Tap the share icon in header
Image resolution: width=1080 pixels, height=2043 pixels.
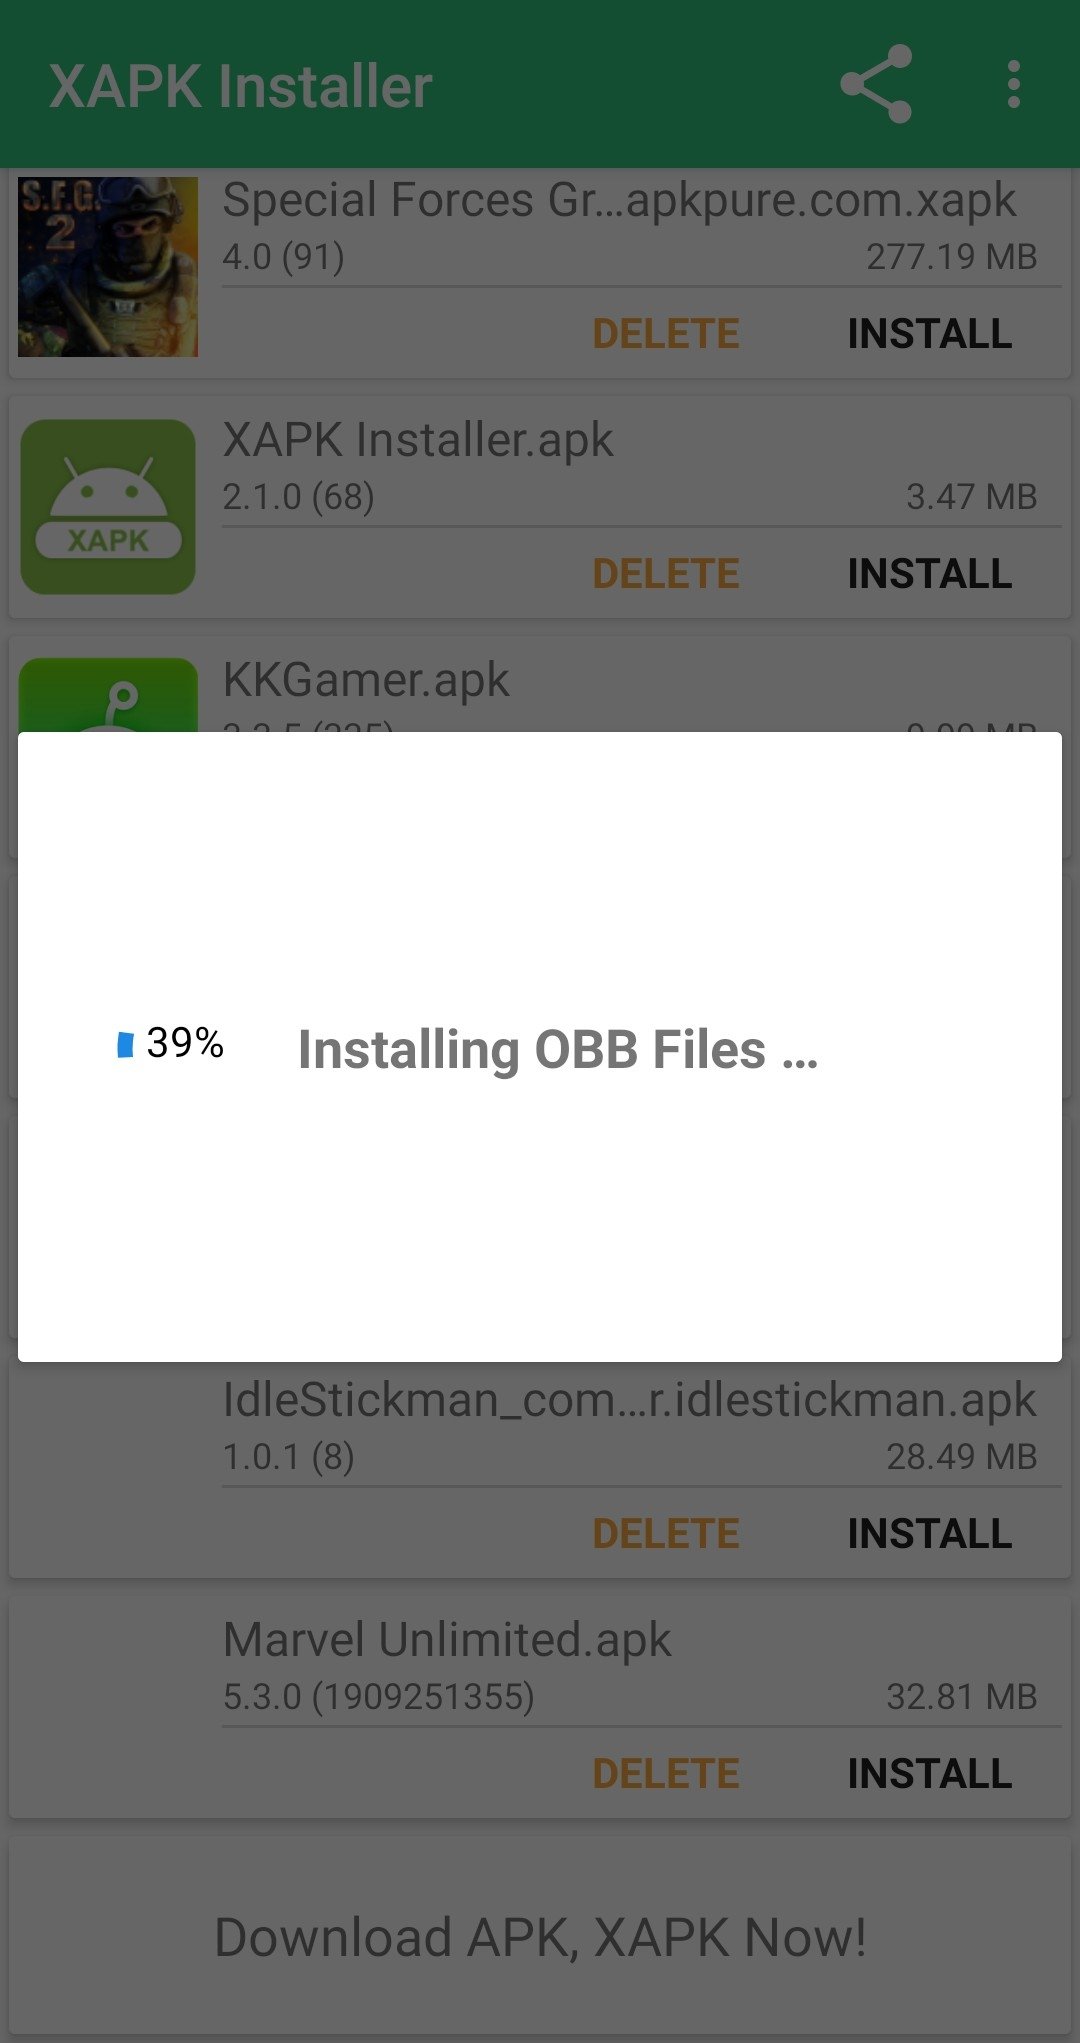pyautogui.click(x=876, y=84)
